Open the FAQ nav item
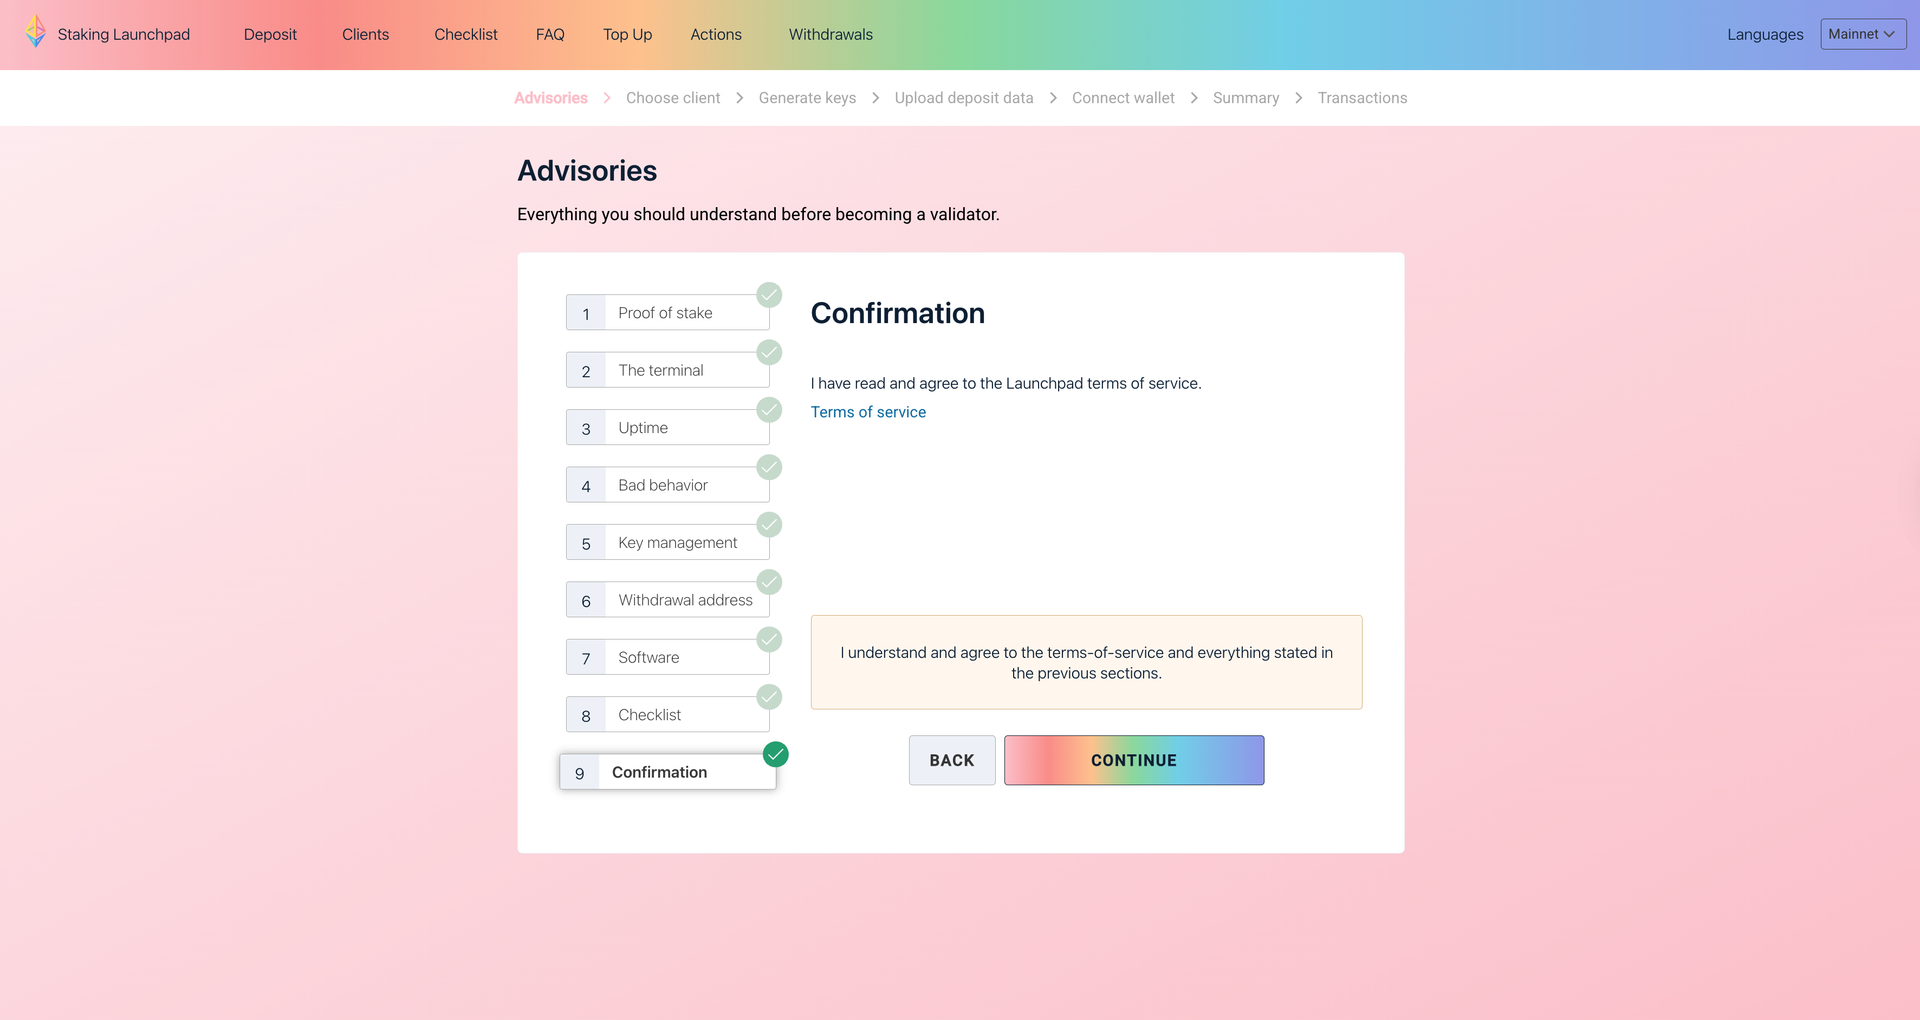The height and width of the screenshot is (1020, 1920). [550, 33]
